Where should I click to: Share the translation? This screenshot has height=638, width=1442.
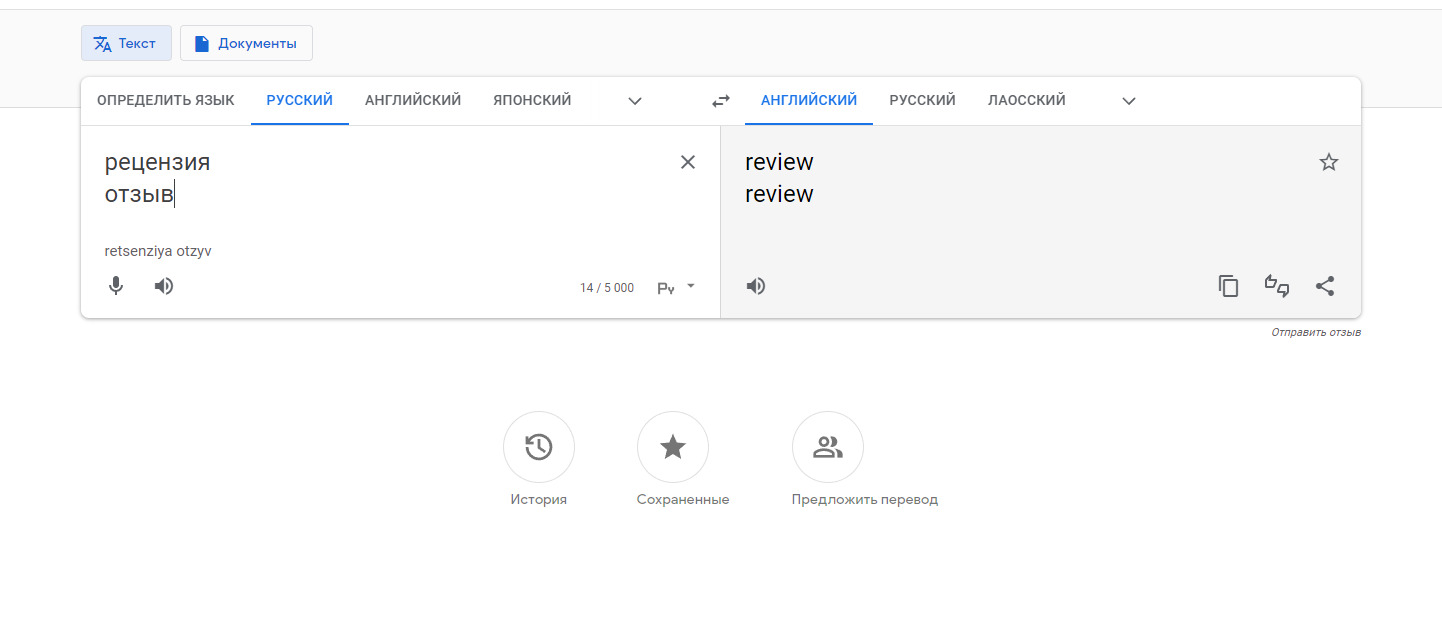click(x=1324, y=286)
